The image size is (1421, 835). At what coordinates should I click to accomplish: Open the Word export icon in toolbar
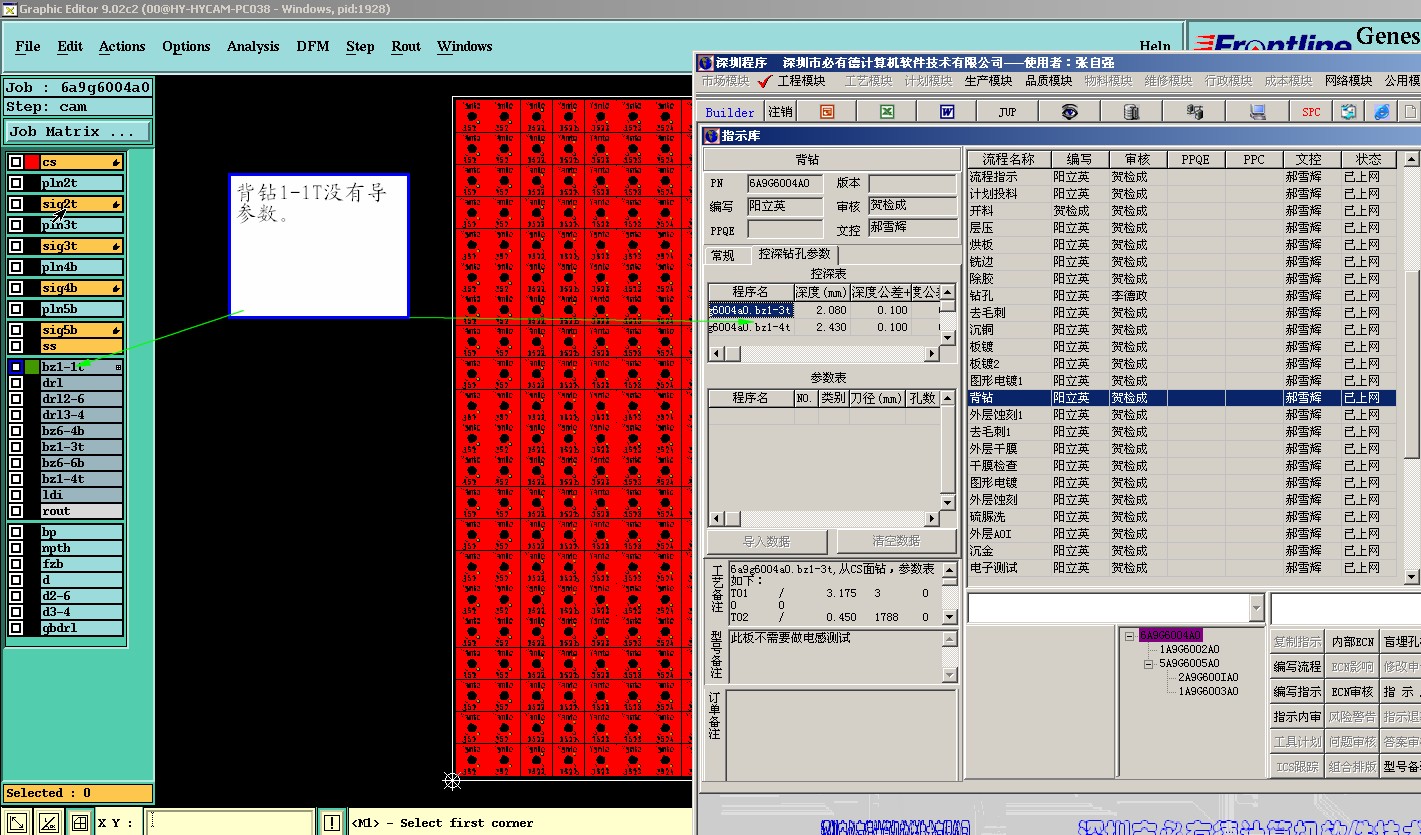click(947, 112)
